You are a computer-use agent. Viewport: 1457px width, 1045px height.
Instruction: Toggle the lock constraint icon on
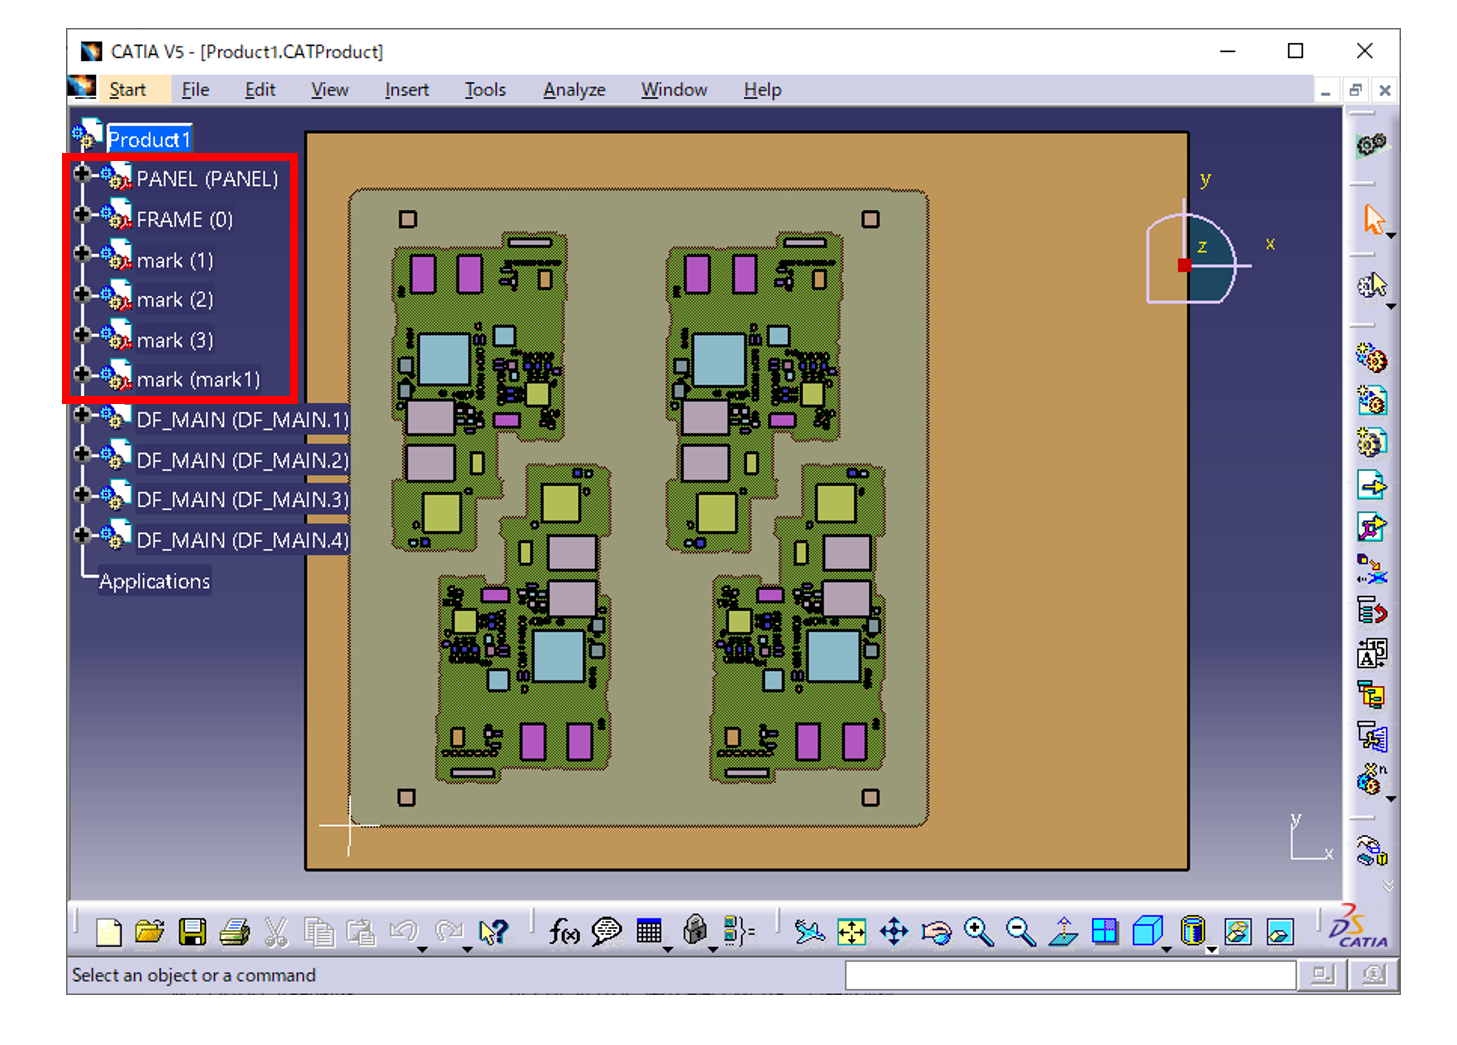point(697,931)
